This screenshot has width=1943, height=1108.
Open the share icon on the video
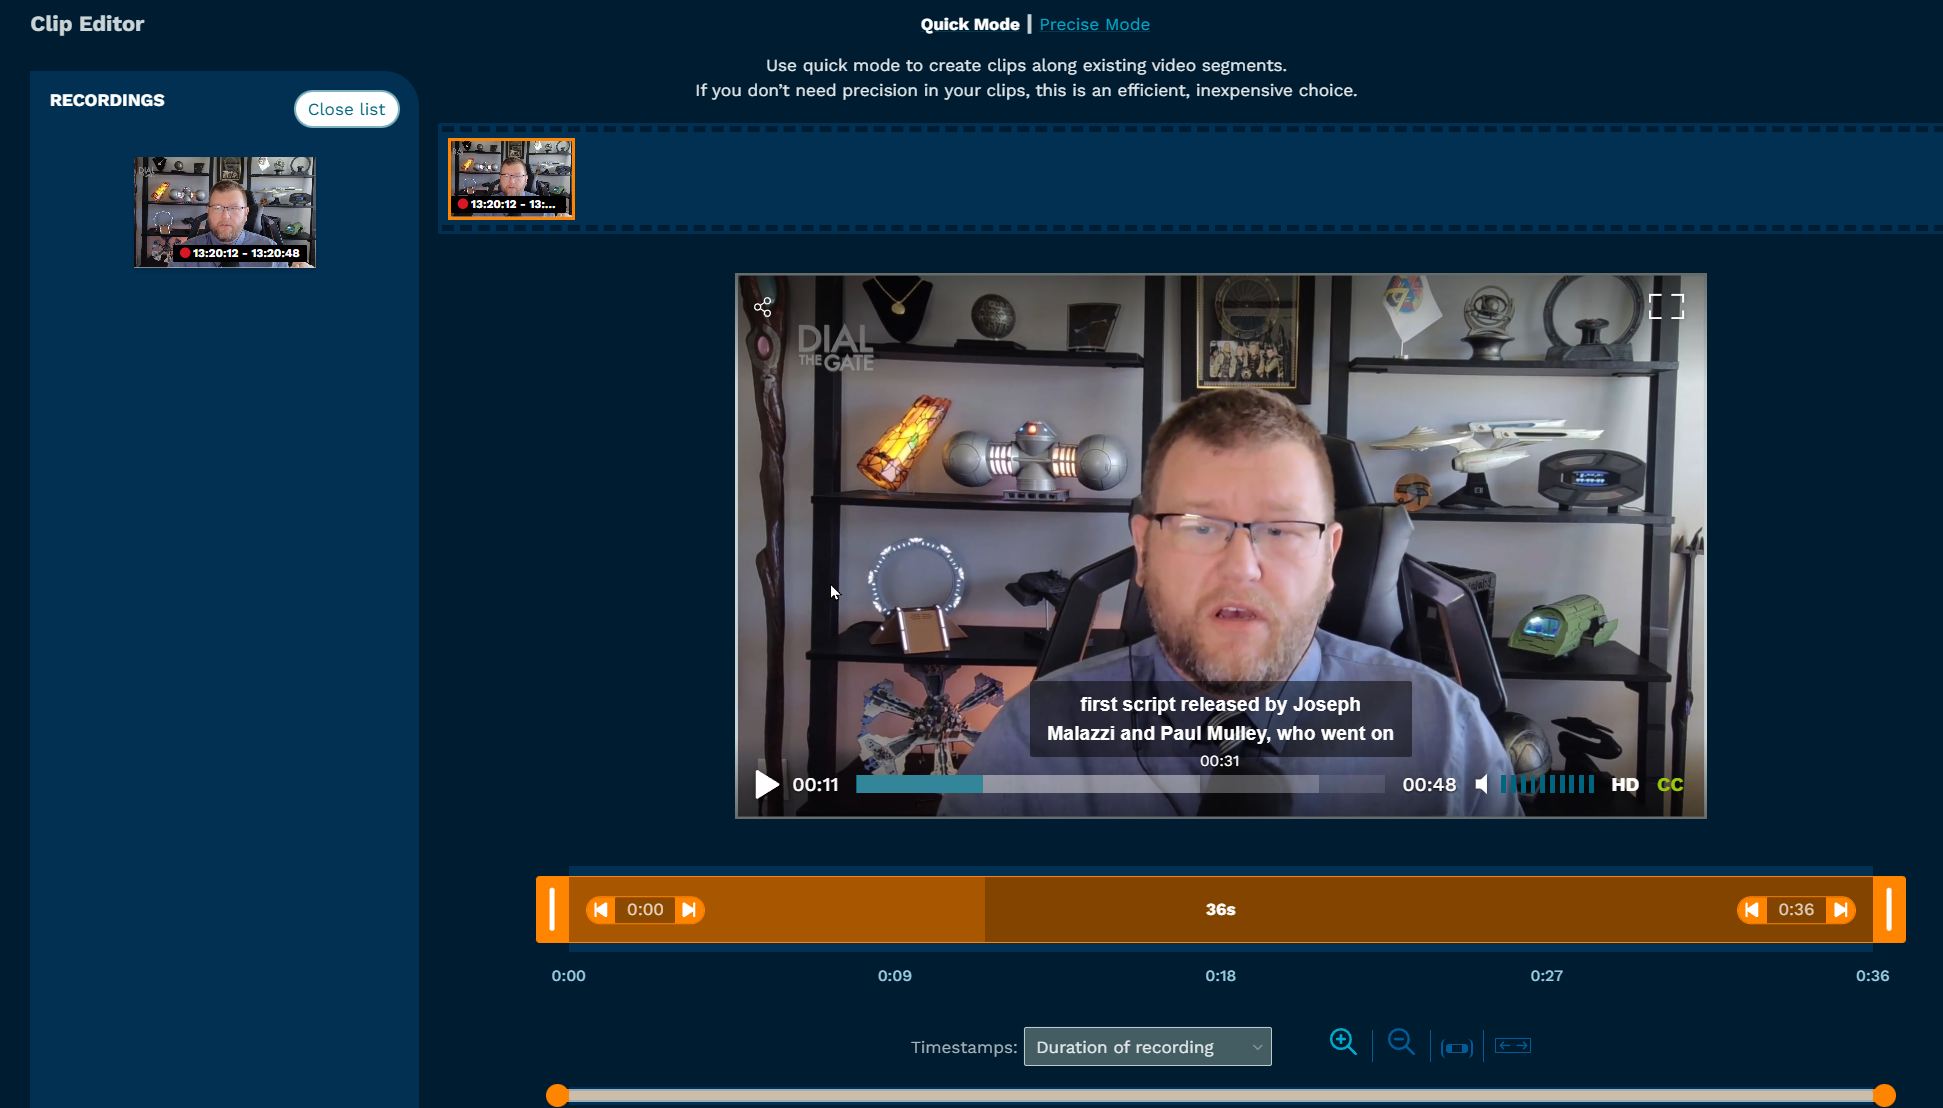763,307
